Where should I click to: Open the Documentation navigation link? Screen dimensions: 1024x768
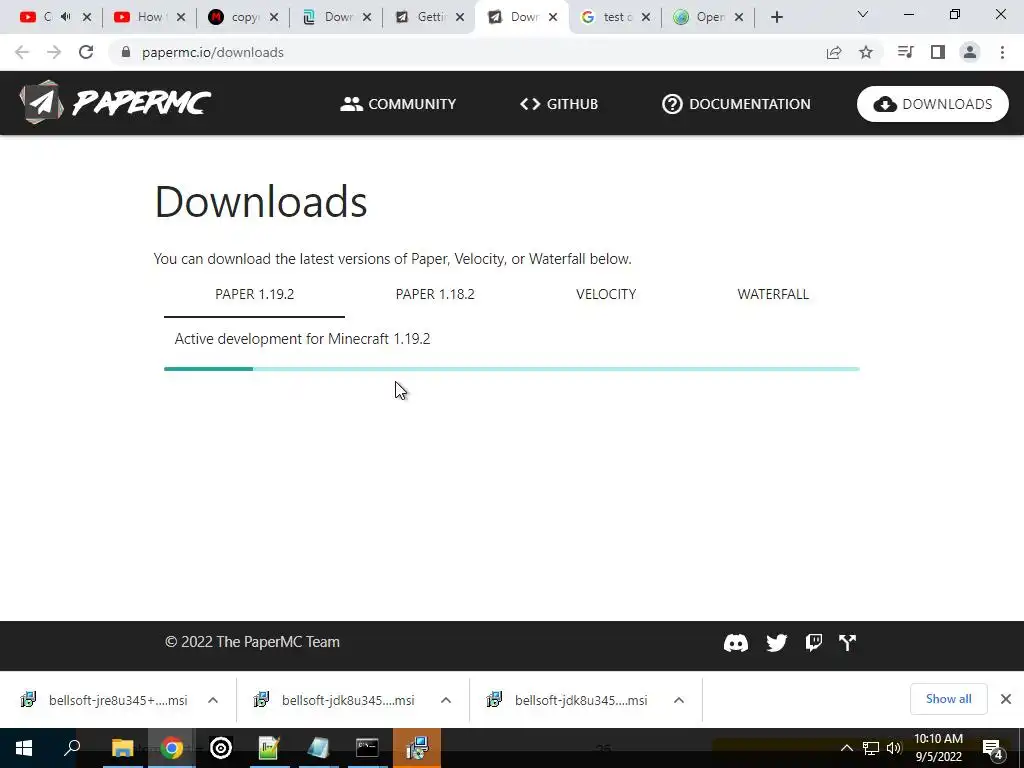736,104
